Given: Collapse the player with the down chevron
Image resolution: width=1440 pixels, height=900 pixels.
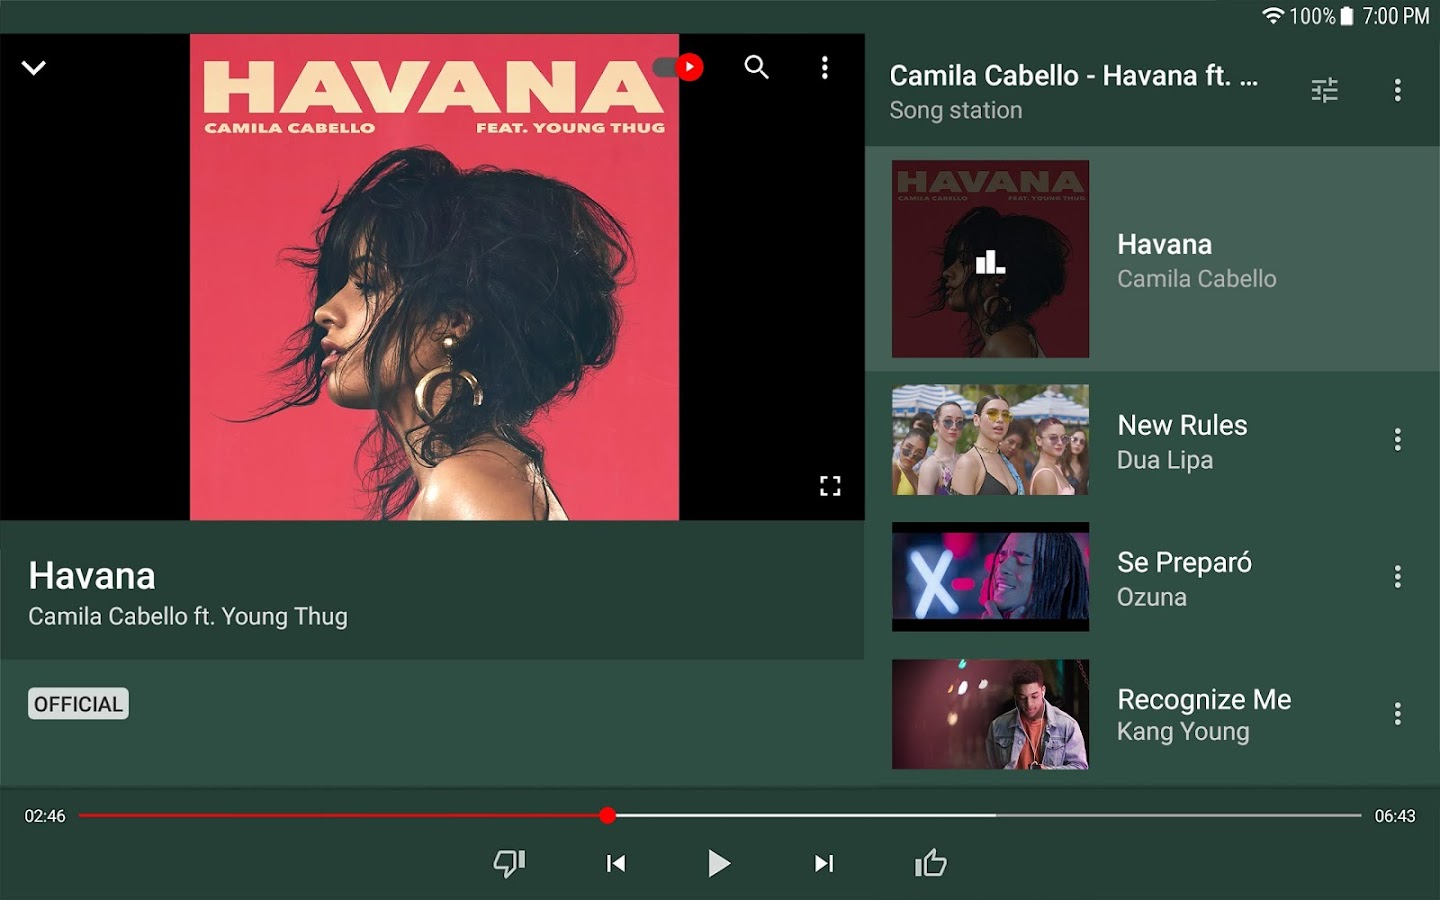Looking at the screenshot, I should [x=34, y=68].
